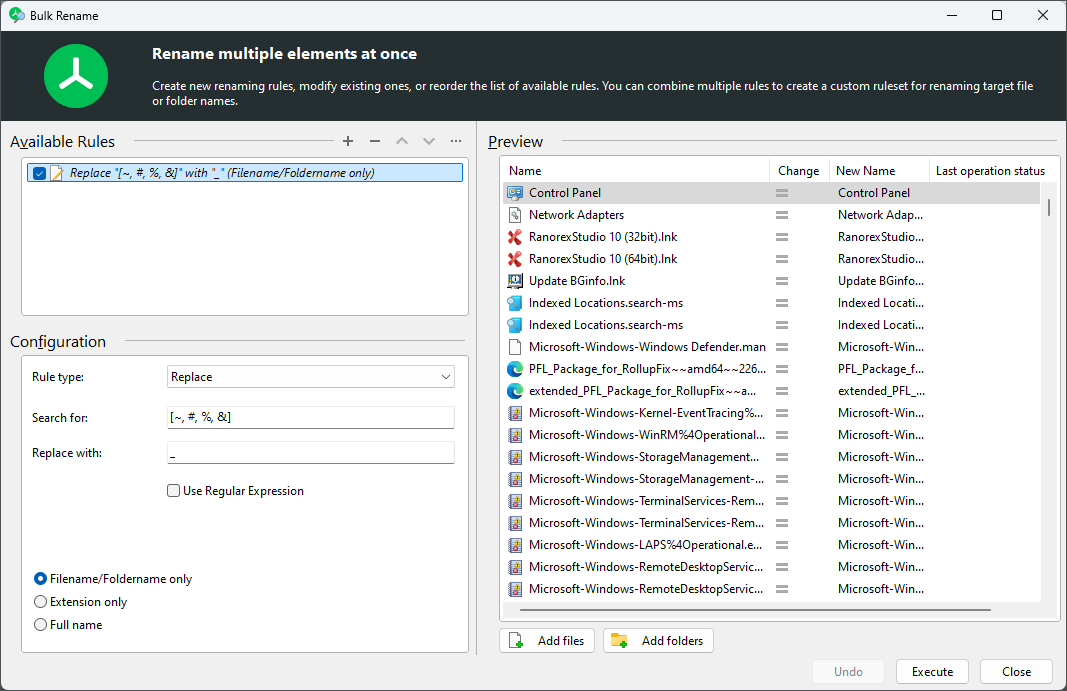Open the Rule type dropdown
The width and height of the screenshot is (1067, 691).
[x=311, y=376]
